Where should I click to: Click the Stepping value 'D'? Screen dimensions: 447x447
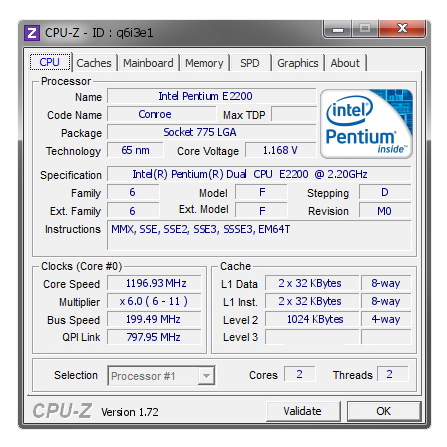(x=385, y=192)
